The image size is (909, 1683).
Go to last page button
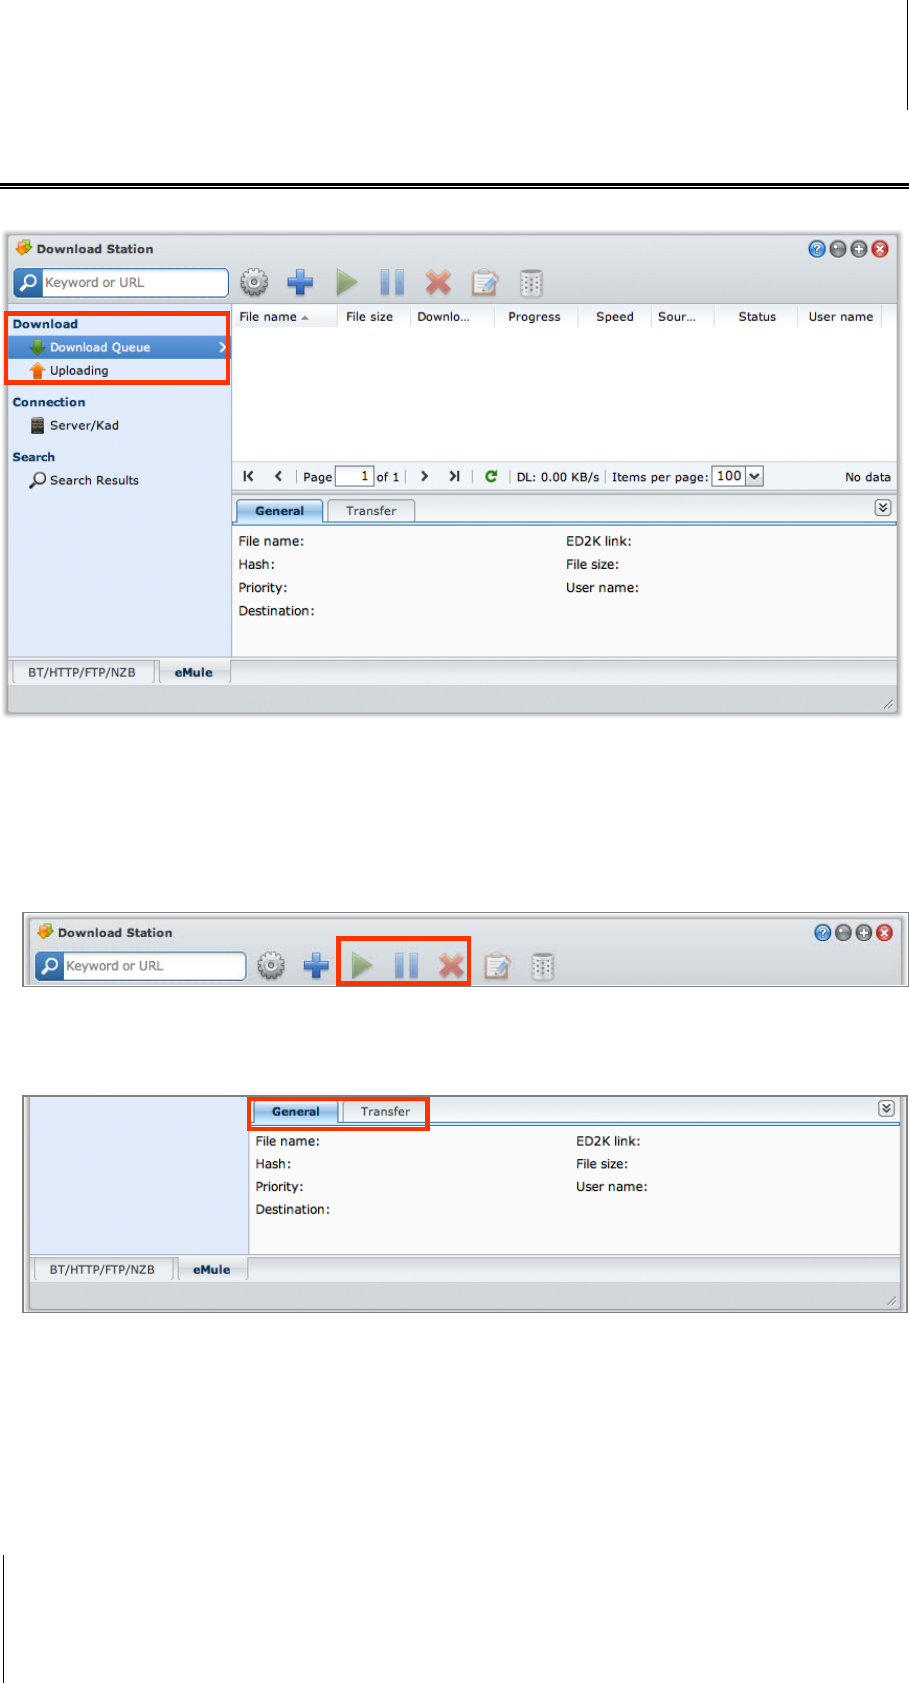(x=454, y=476)
